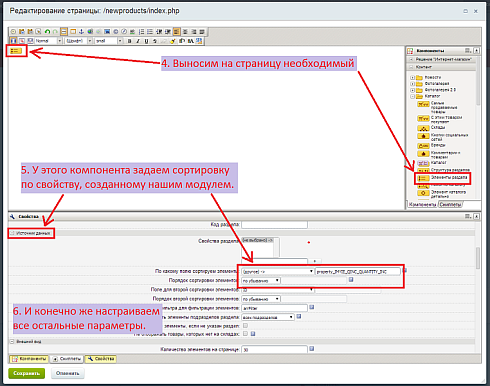
Task: Select the inserted yellow component in the page area
Action: [x=16, y=51]
